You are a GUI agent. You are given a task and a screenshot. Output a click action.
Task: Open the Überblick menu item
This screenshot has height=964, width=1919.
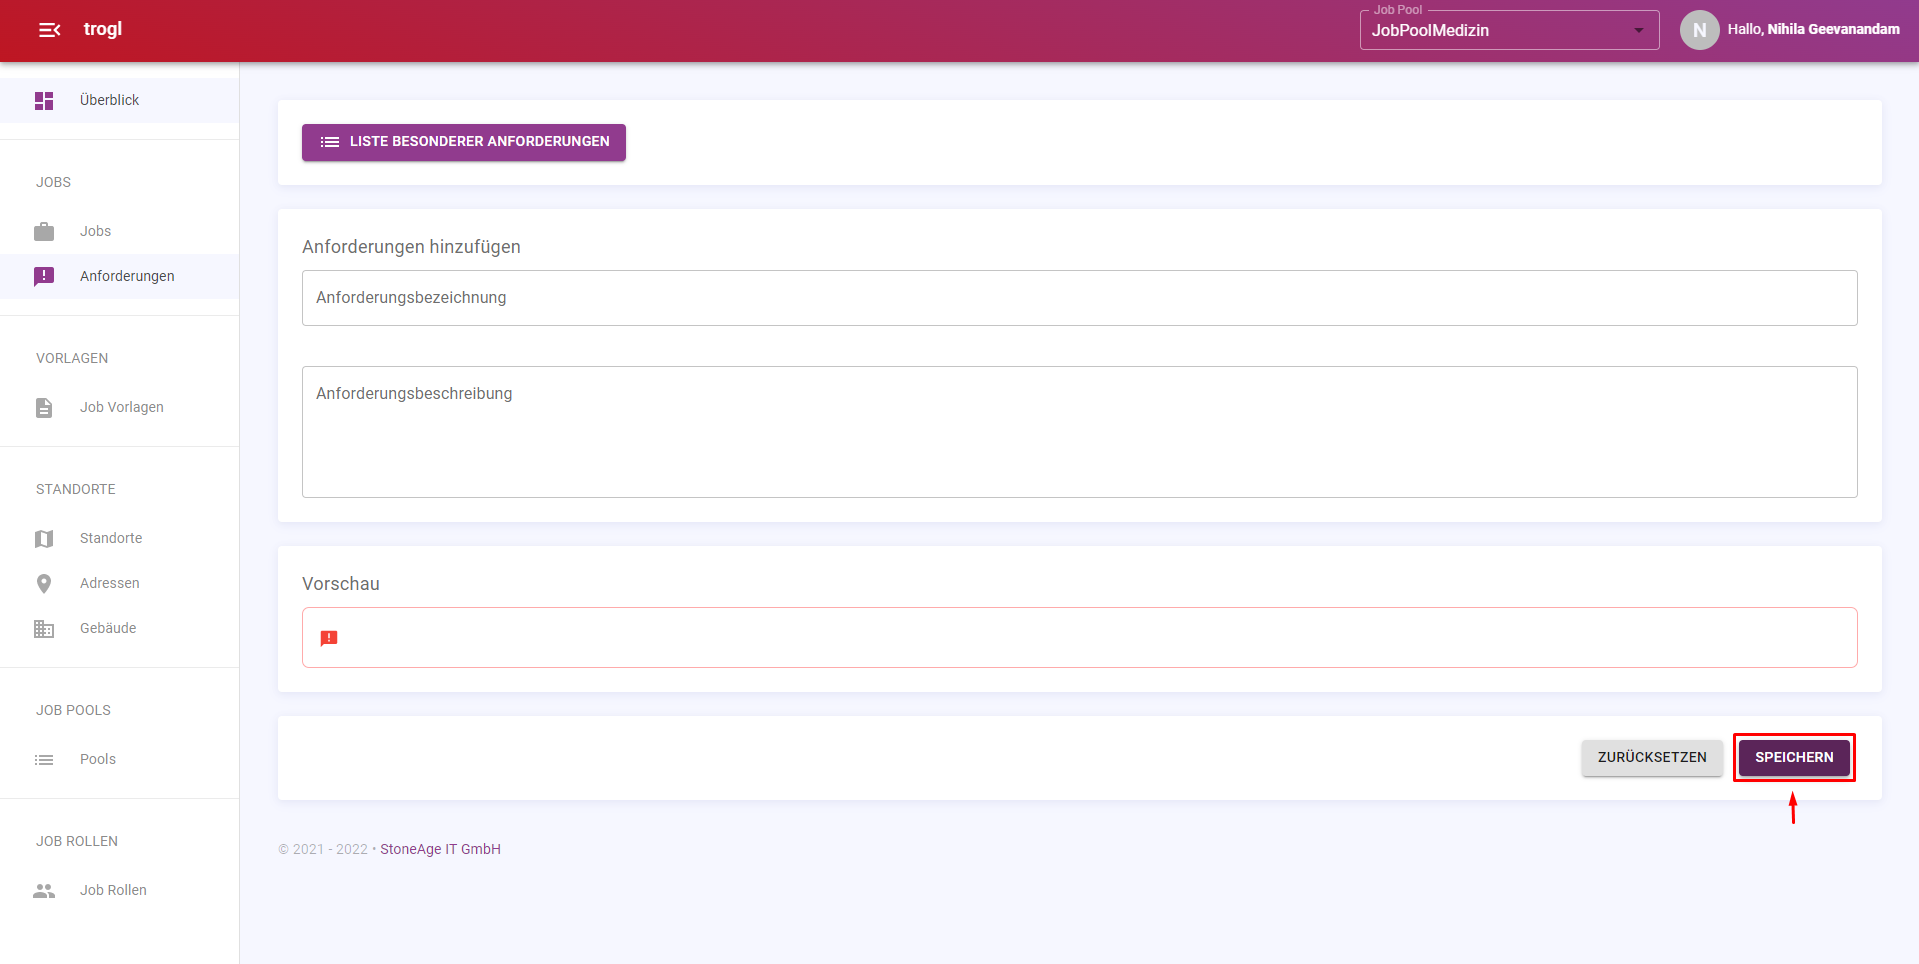click(119, 100)
